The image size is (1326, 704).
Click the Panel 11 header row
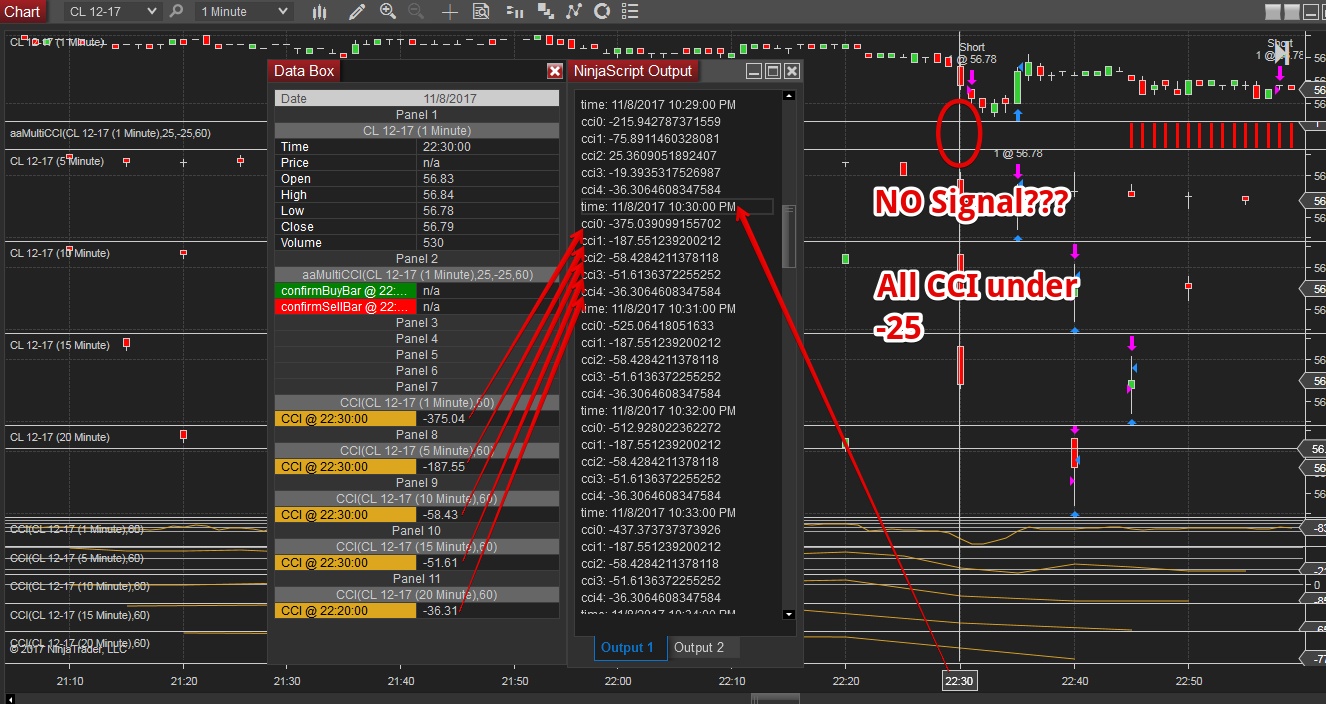(417, 578)
